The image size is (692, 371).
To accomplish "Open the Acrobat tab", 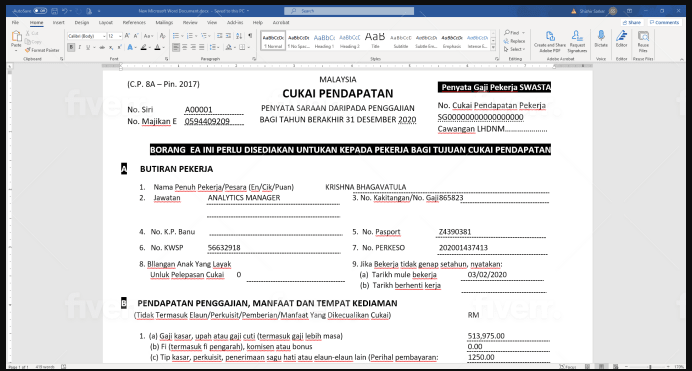I will (281, 22).
